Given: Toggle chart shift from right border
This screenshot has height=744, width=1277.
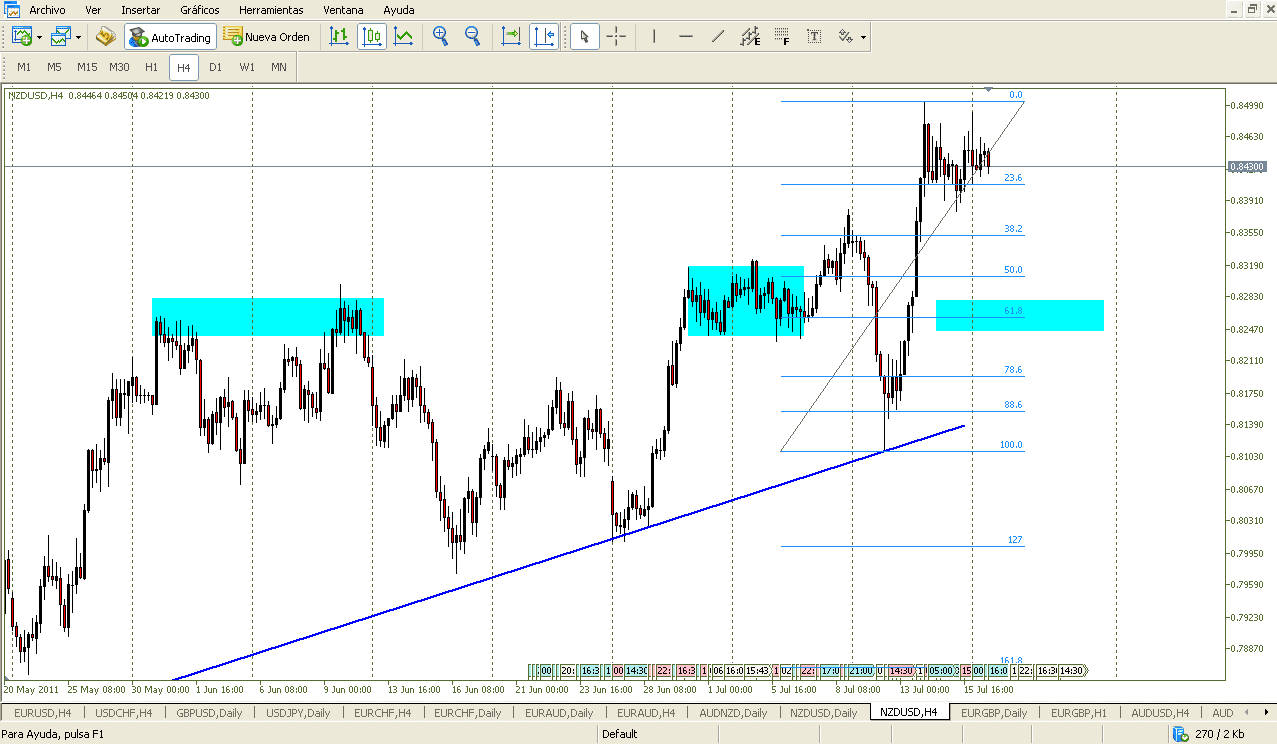Looking at the screenshot, I should (x=545, y=37).
